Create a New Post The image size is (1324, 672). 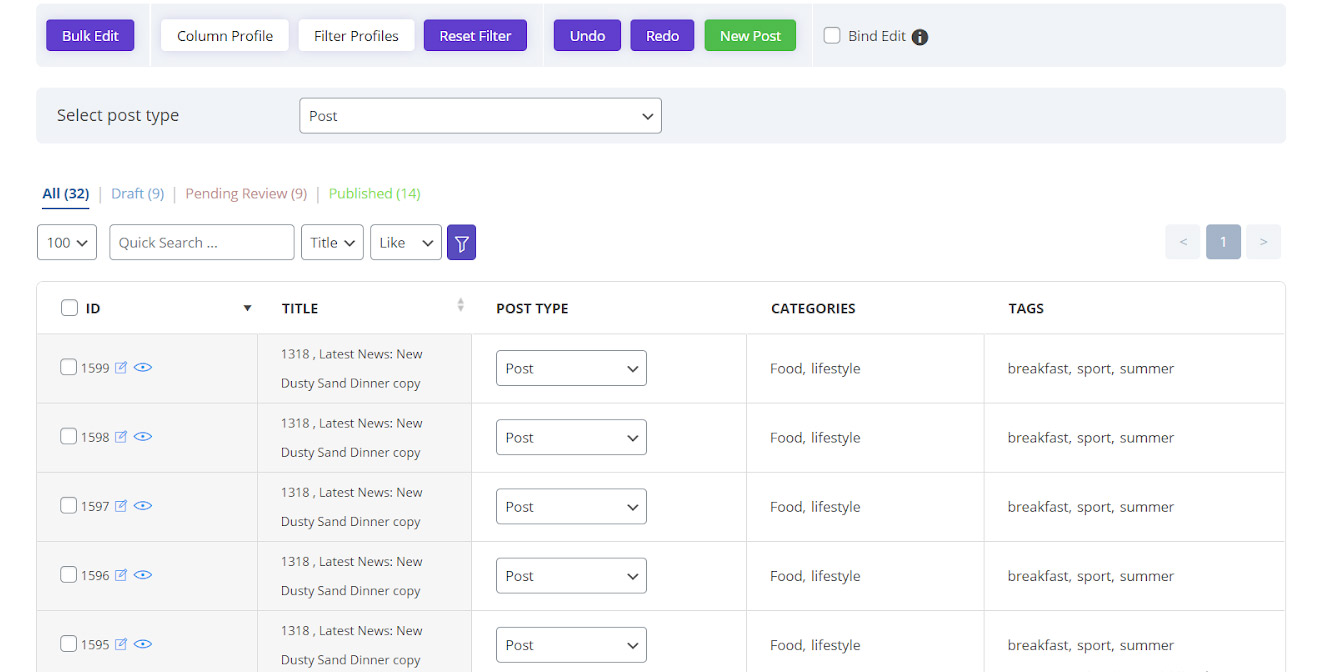click(x=750, y=36)
